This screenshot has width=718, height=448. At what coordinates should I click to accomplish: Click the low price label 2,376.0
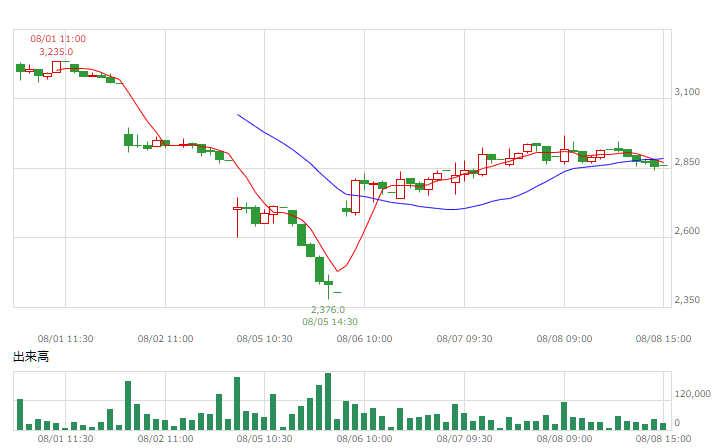point(328,310)
